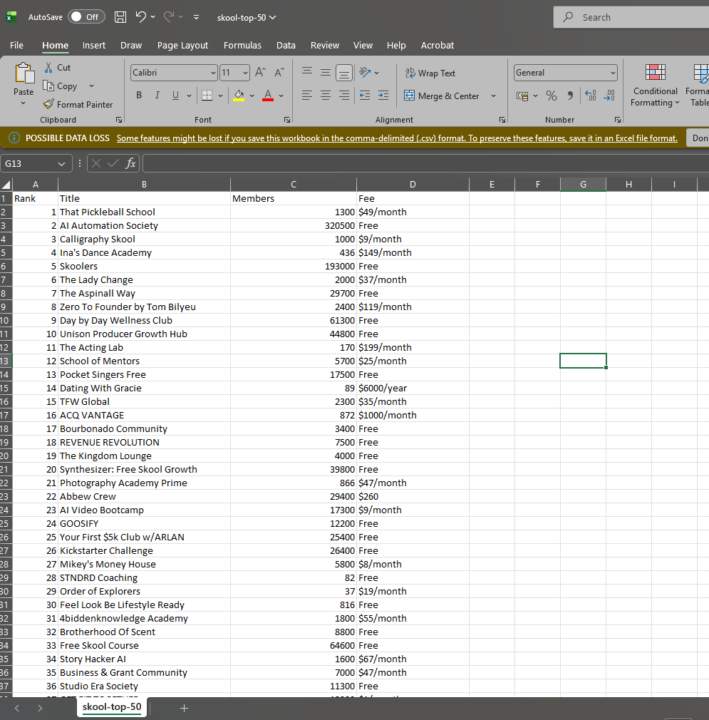Open Fill Color dropdown arrow

252,96
